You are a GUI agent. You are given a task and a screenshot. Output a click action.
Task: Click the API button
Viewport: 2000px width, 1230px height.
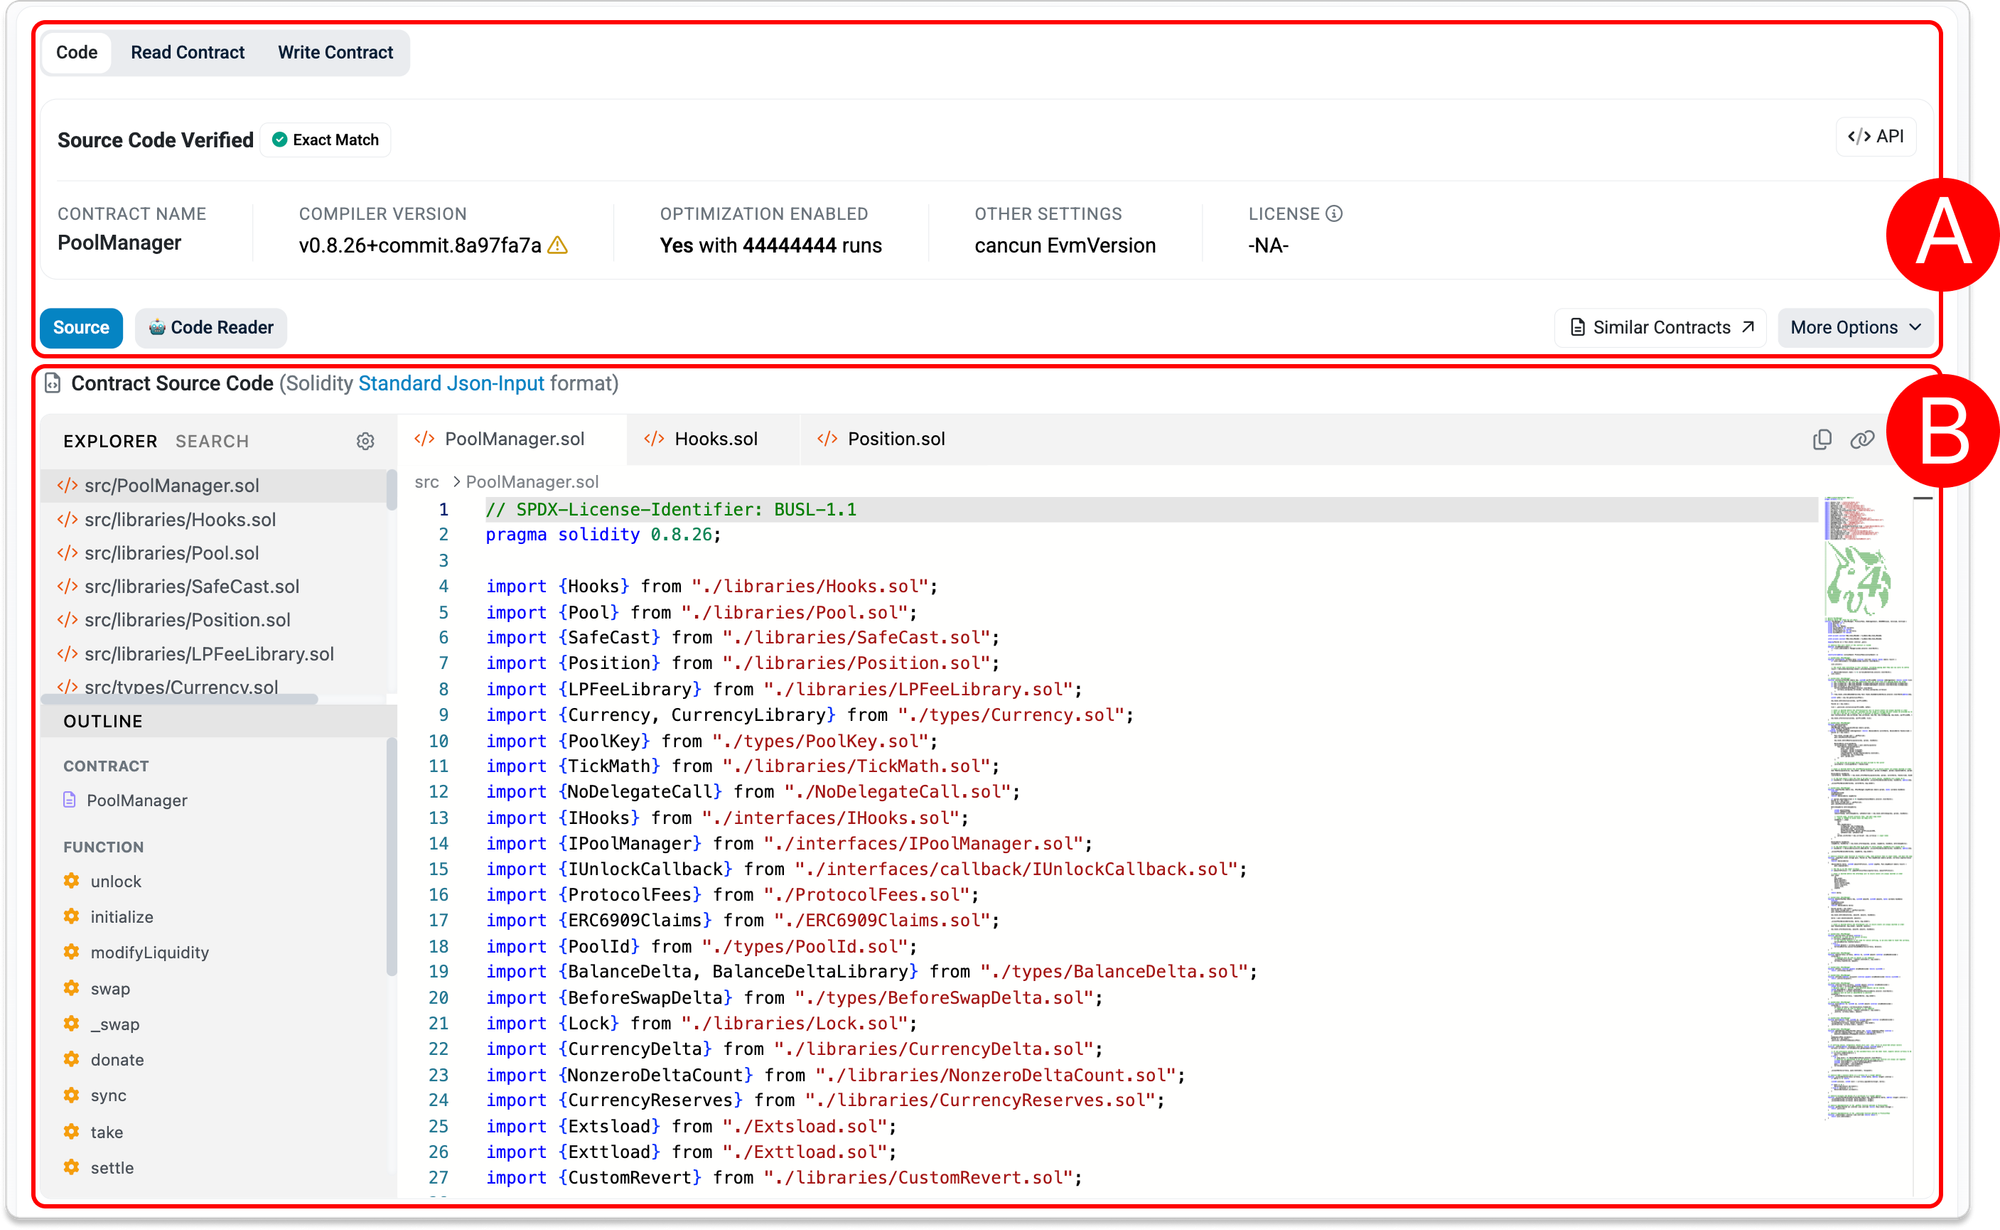tap(1875, 137)
